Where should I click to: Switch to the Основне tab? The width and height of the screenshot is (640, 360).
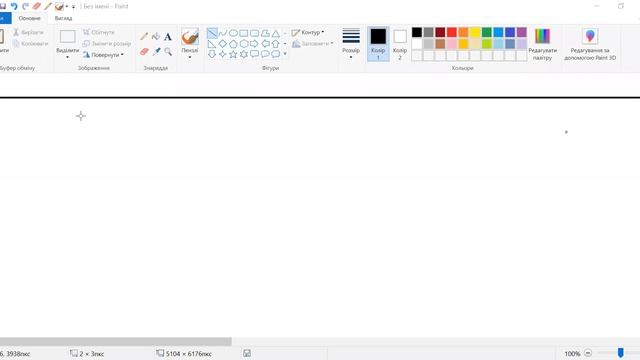(x=29, y=18)
